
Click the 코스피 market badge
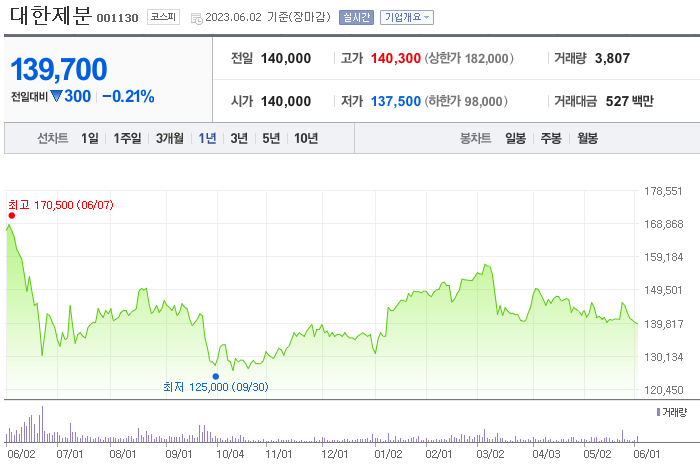[x=163, y=17]
